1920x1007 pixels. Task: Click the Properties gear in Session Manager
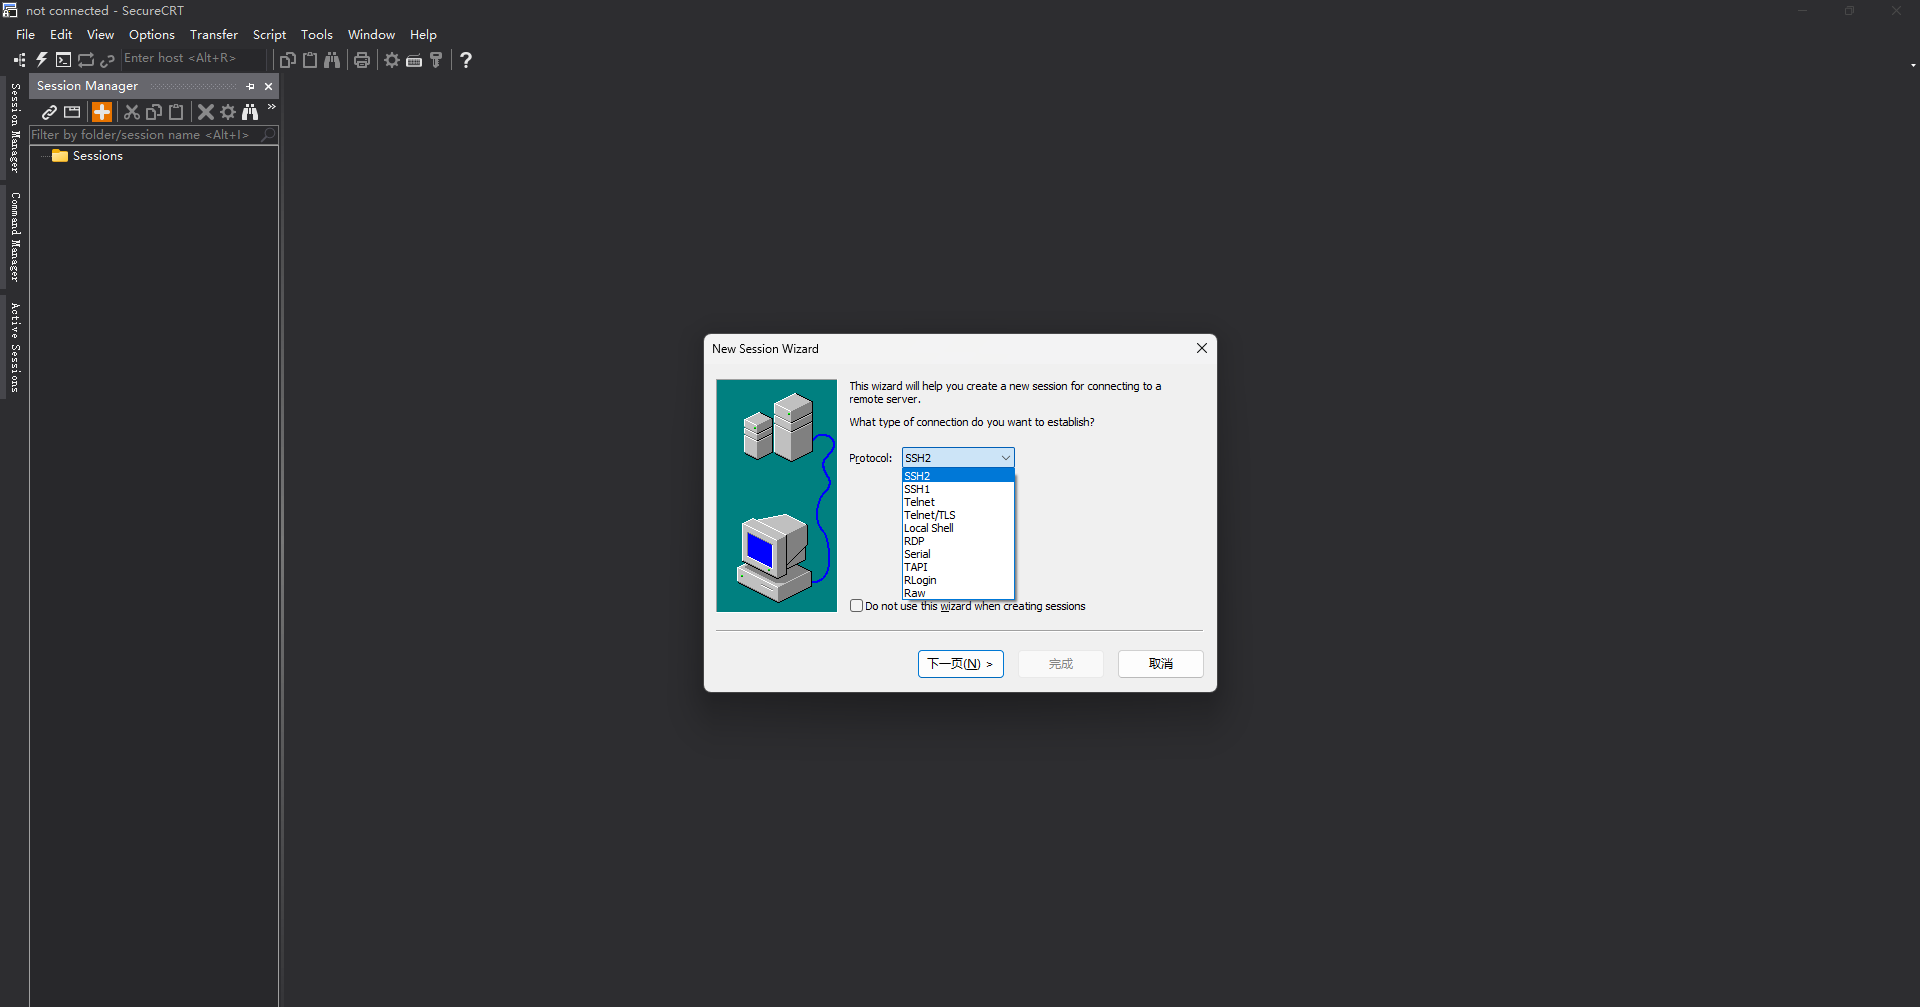[228, 112]
